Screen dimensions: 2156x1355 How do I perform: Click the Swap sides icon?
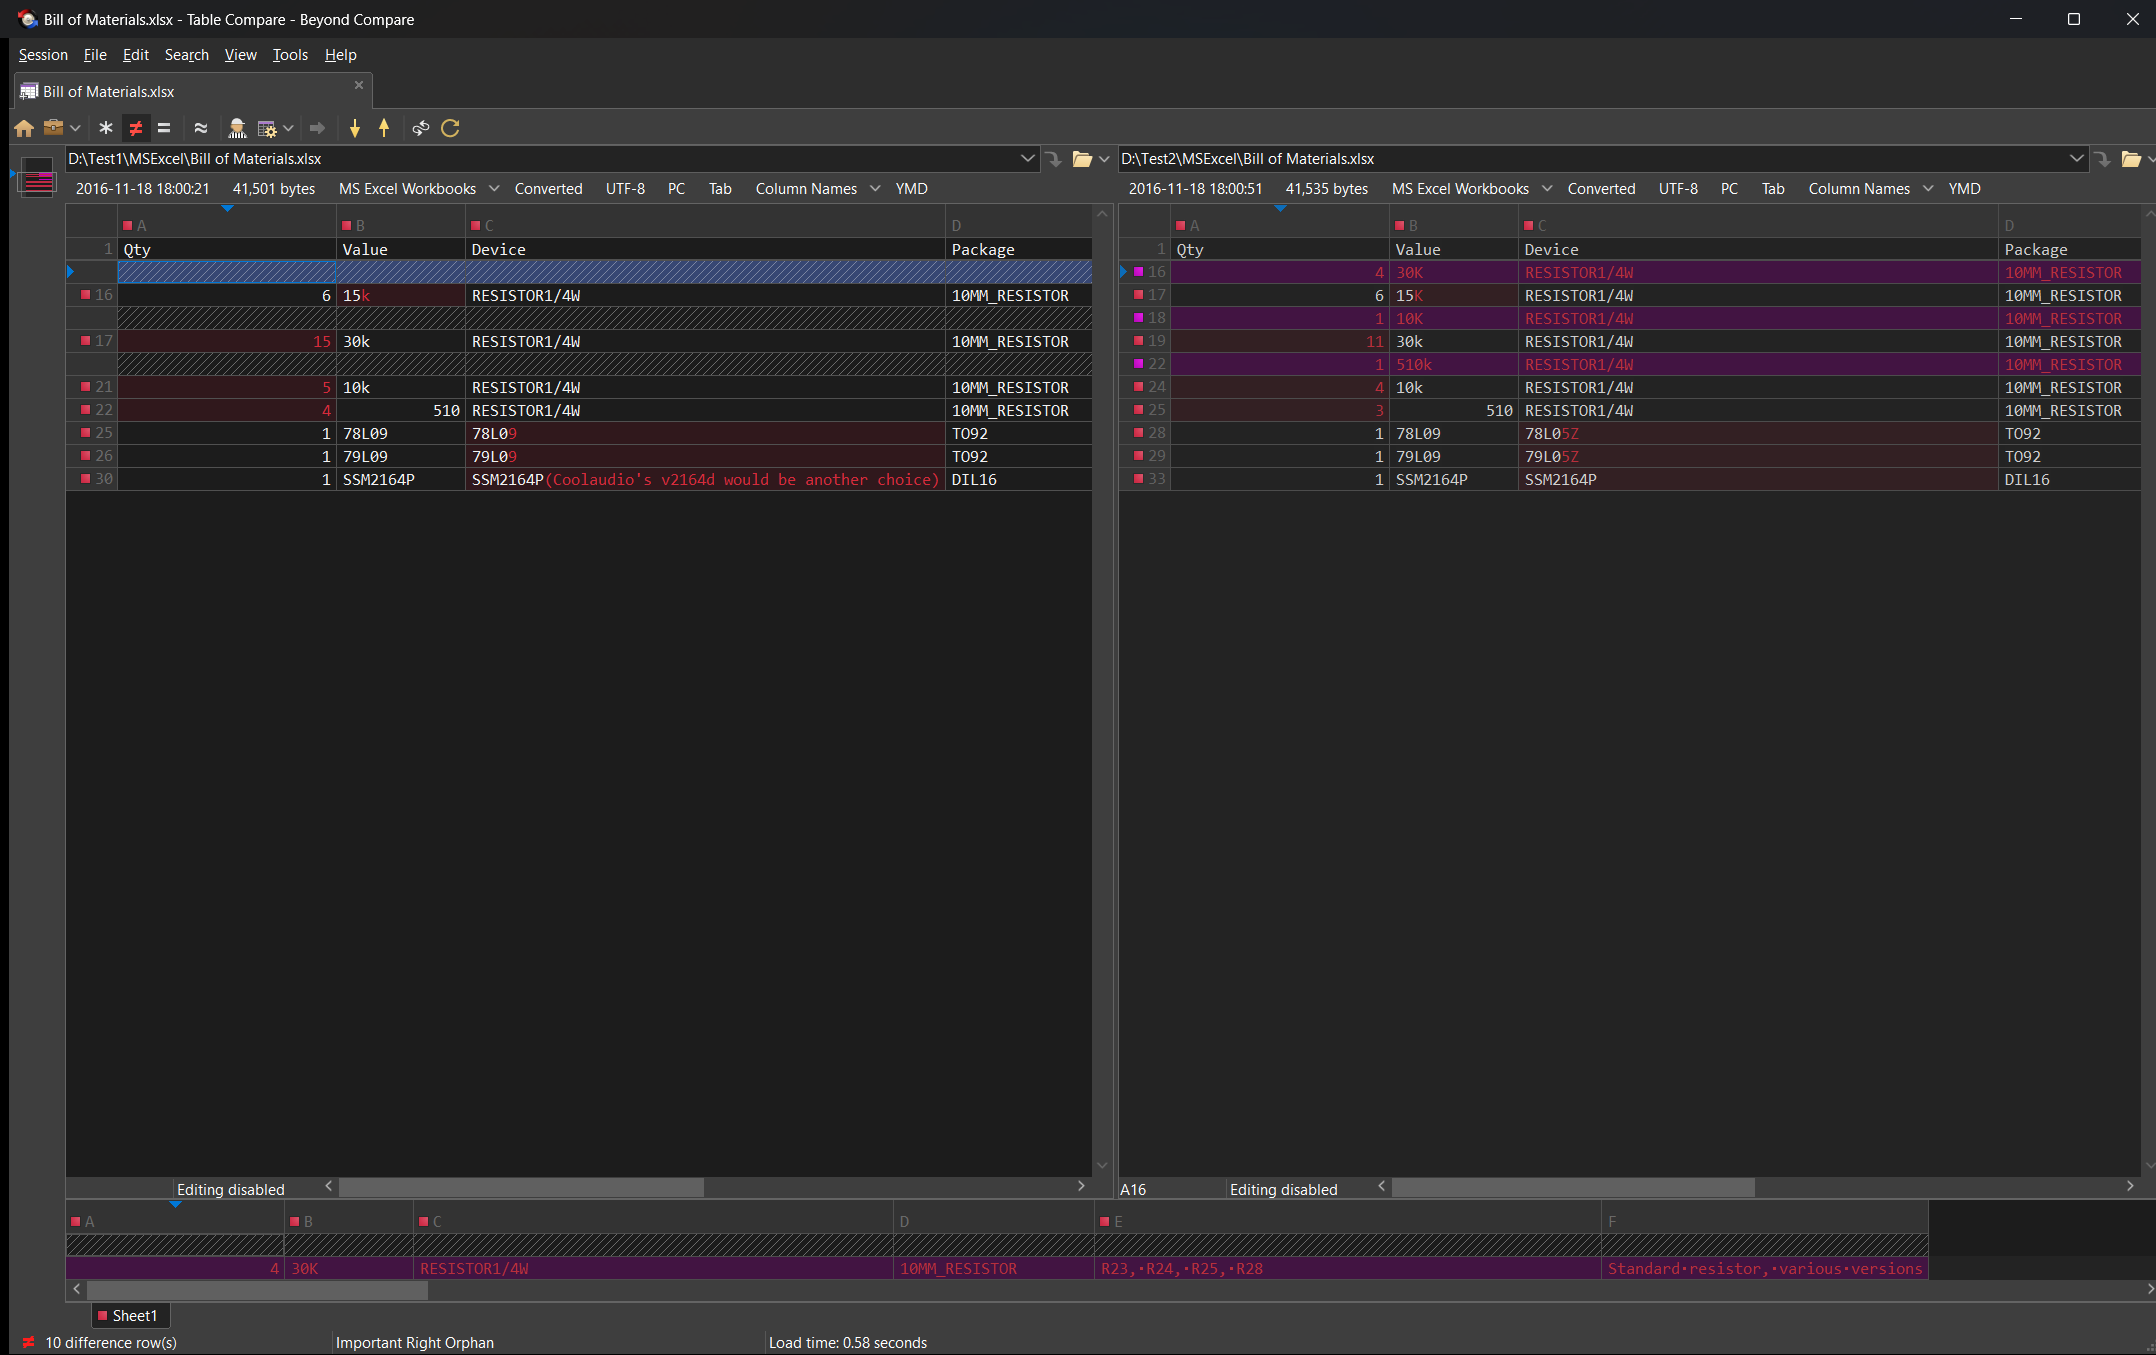tap(420, 128)
